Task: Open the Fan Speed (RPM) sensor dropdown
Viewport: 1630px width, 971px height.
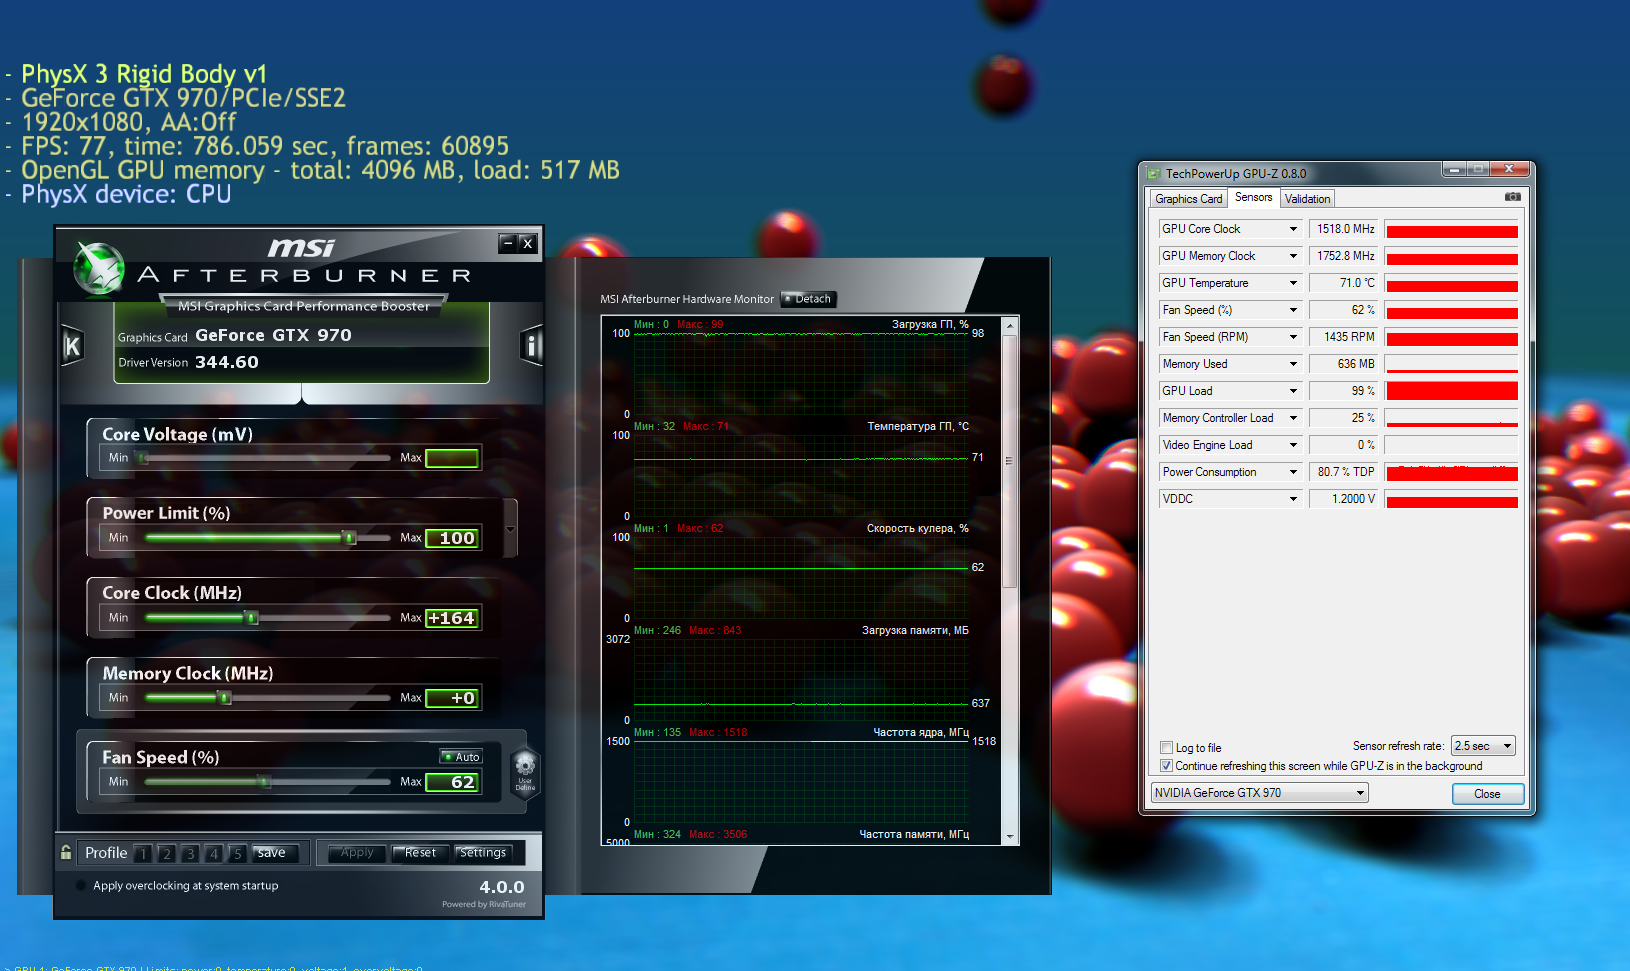Action: 1293,337
